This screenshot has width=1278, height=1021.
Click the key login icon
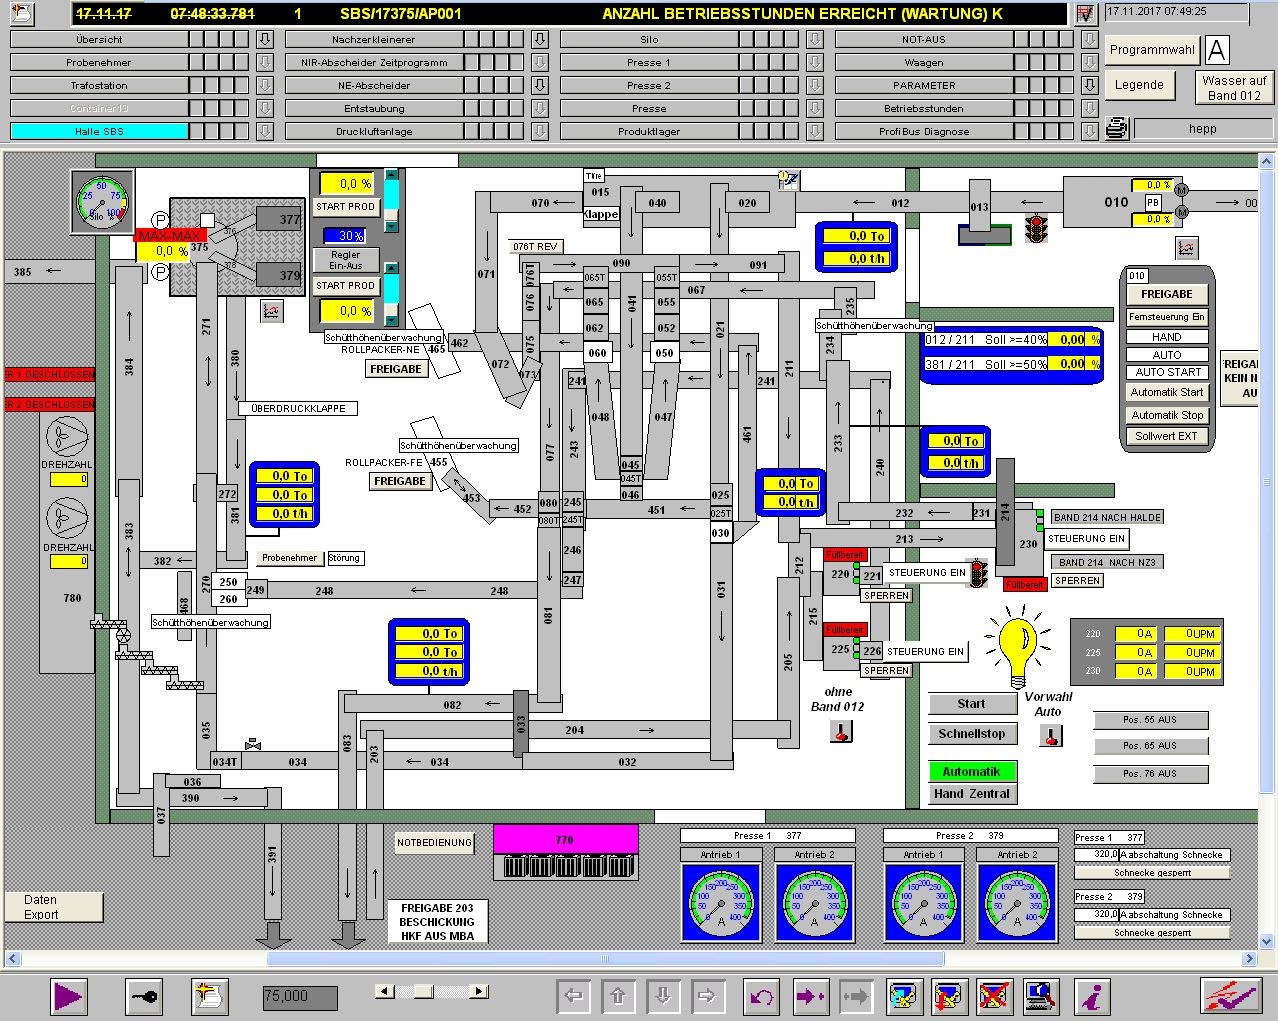point(144,996)
